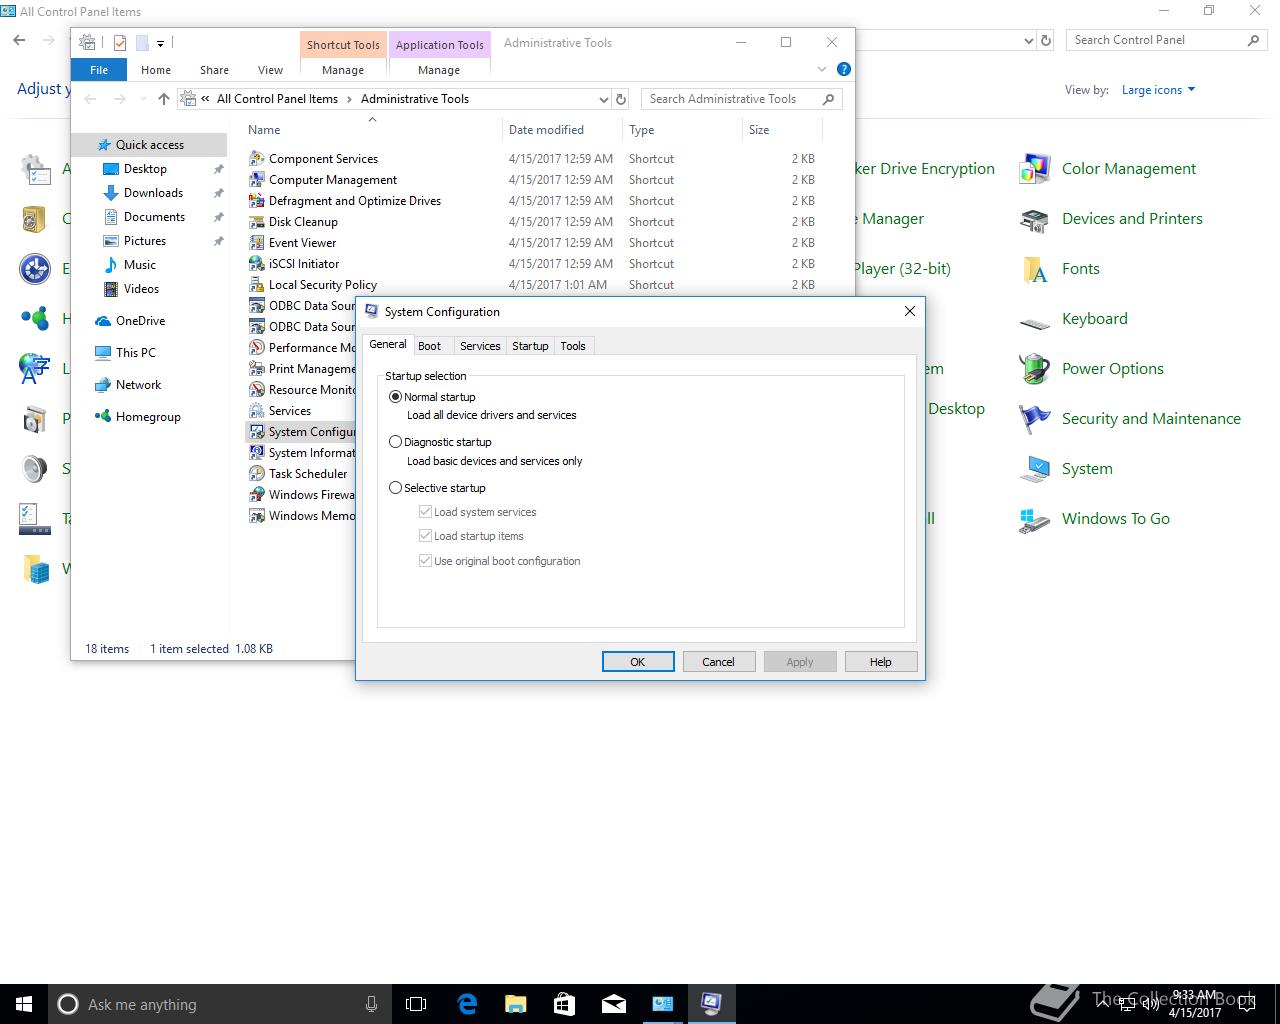The height and width of the screenshot is (1024, 1280).
Task: Open the File menu in Explorer
Action: (99, 70)
